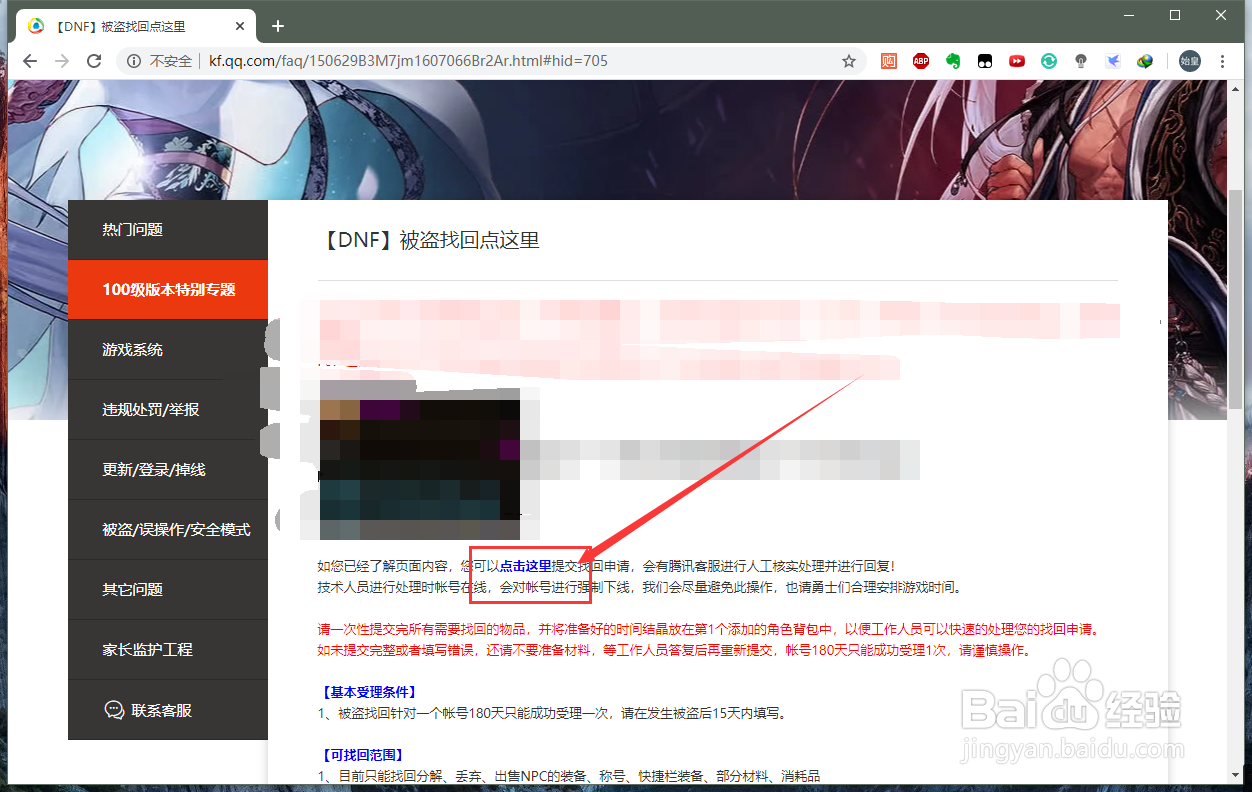Viewport: 1252px width, 792px height.
Task: Go forward with the browser arrow
Action: 62,61
